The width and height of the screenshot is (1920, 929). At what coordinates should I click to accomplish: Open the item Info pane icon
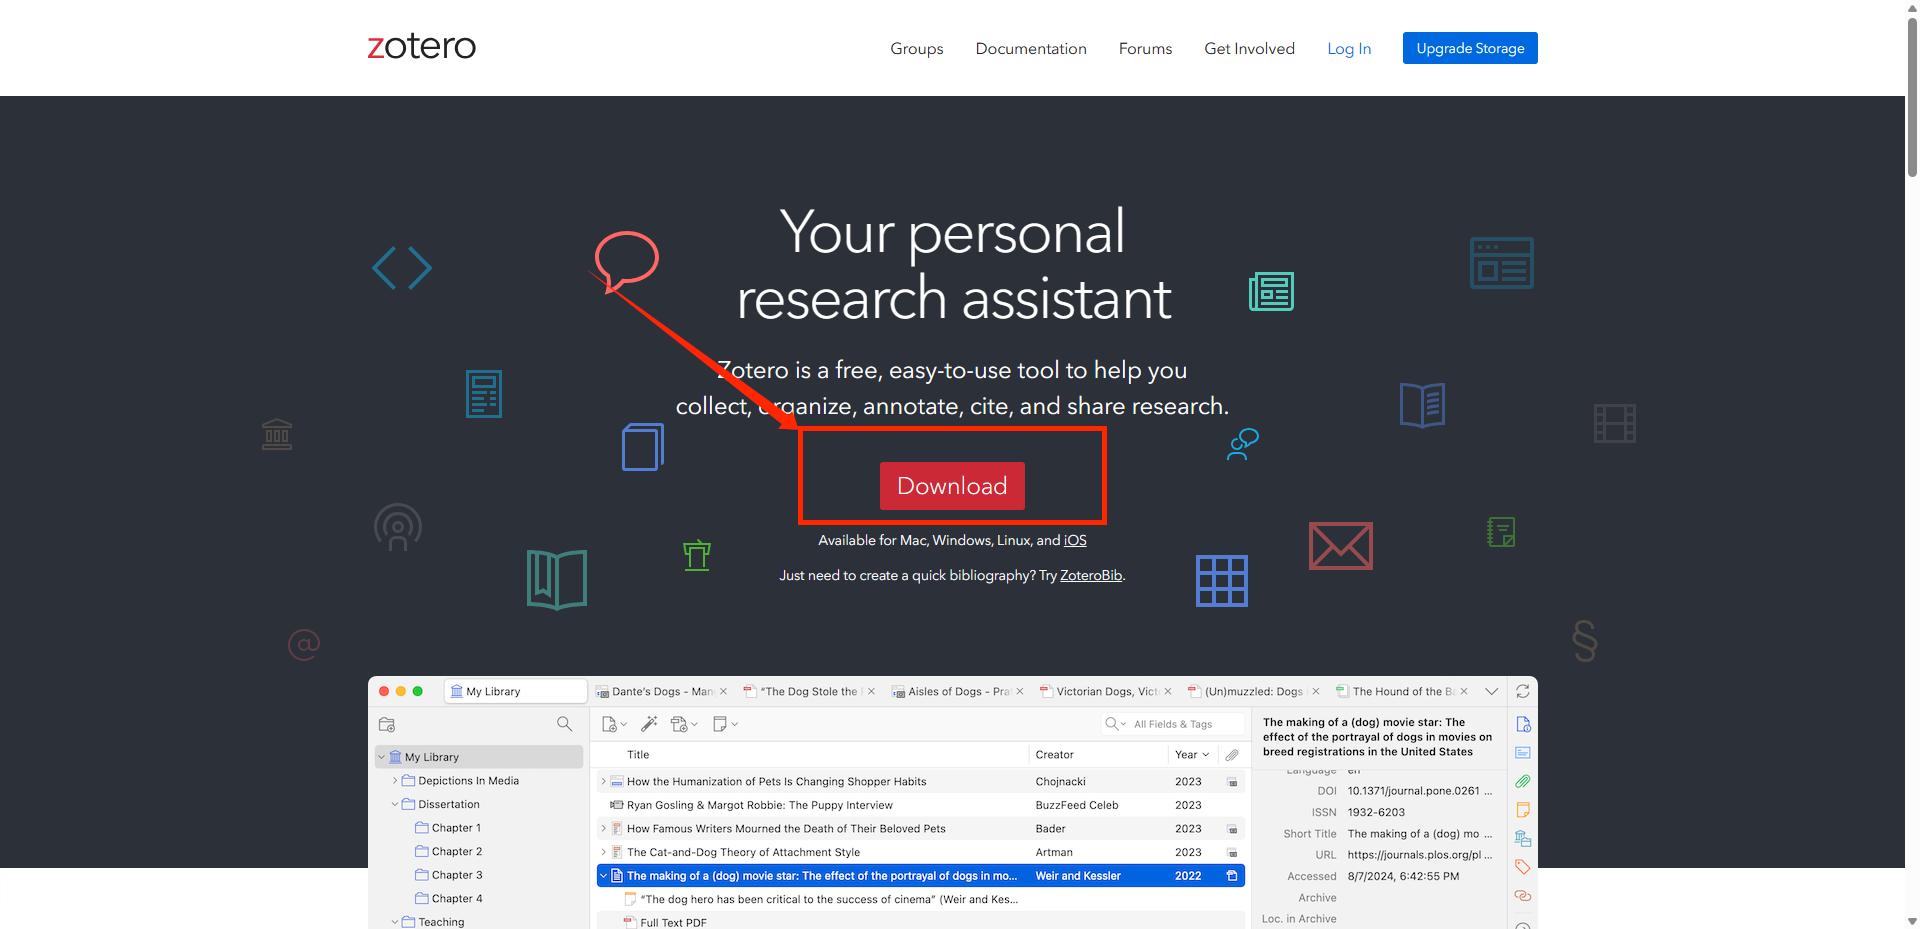(x=1523, y=724)
